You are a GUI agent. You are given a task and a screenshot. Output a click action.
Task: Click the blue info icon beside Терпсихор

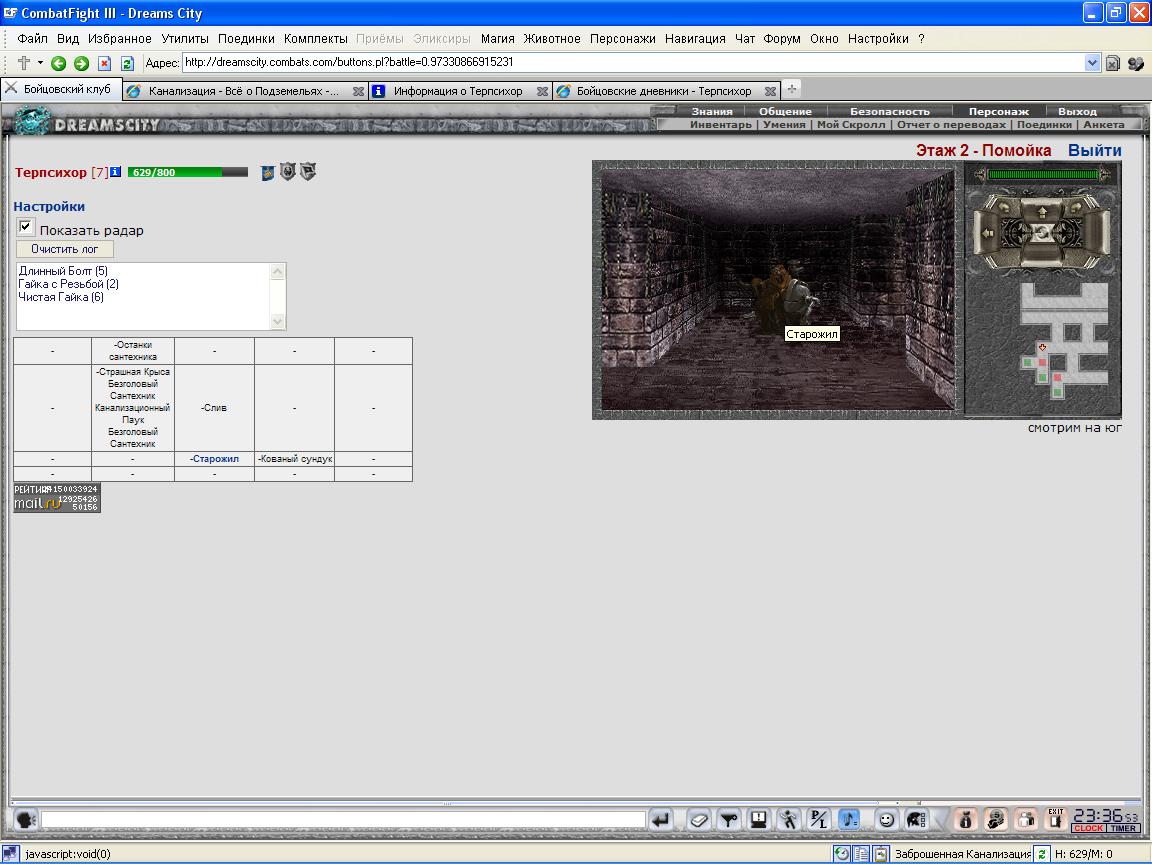pos(115,172)
